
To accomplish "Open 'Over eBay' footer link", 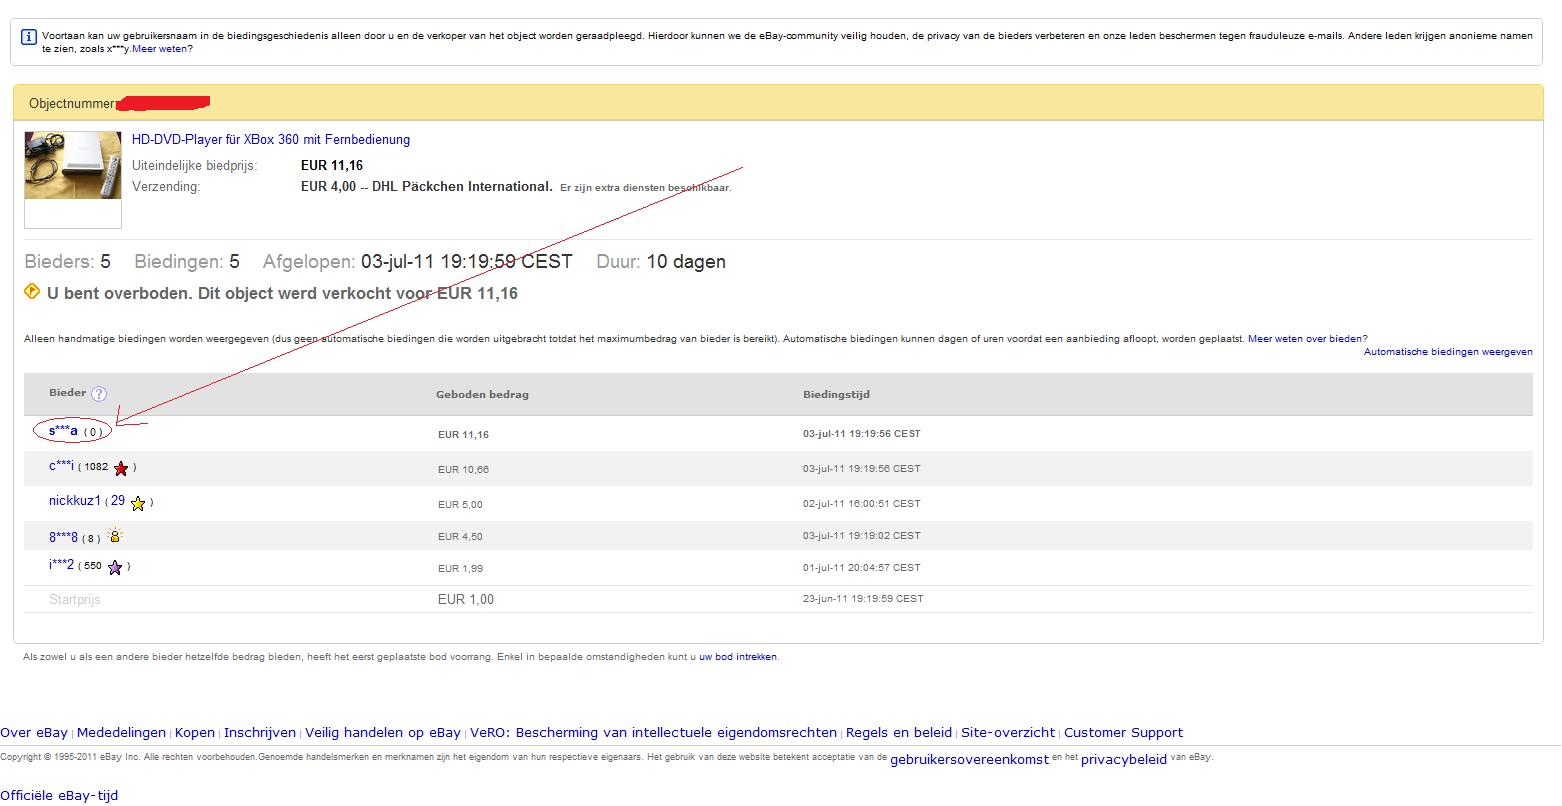I will pos(34,733).
